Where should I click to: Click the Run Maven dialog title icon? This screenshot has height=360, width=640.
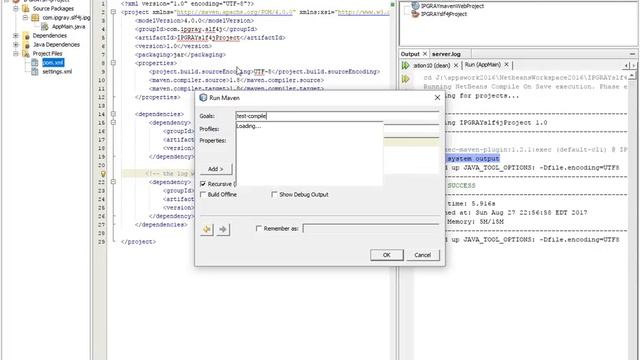point(203,98)
